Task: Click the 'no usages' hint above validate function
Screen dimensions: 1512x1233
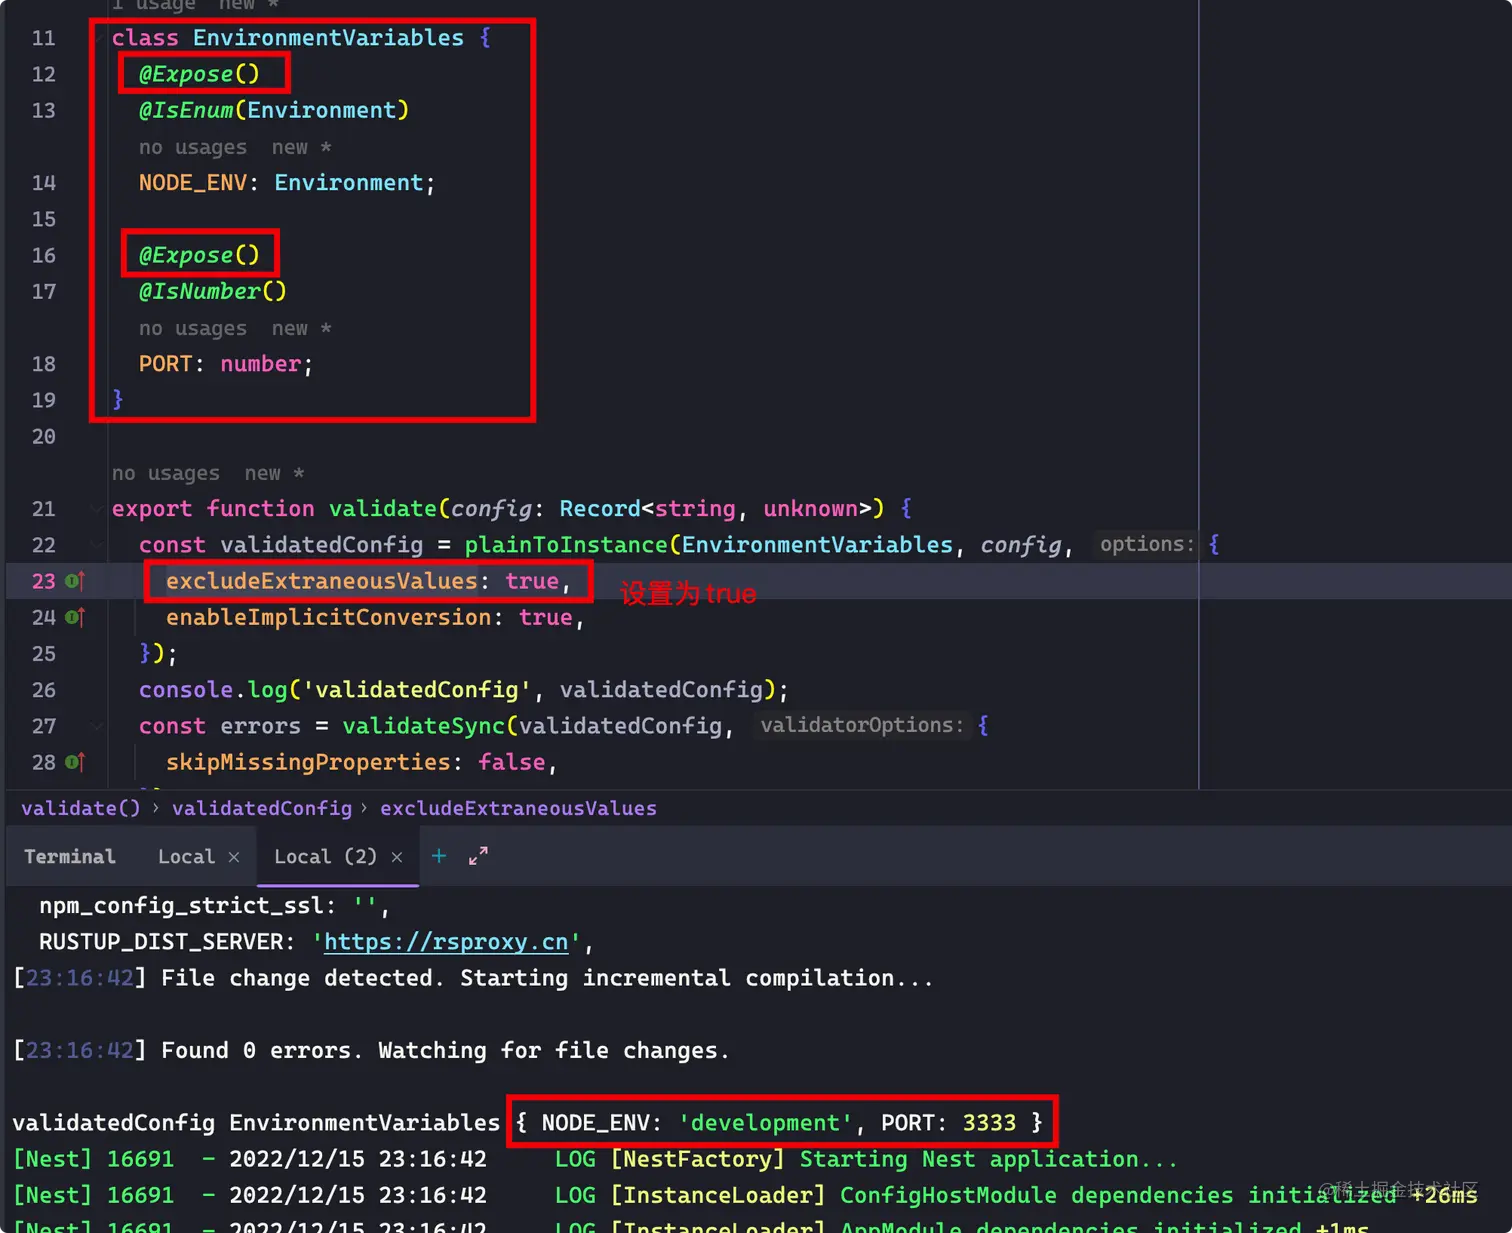Action: pos(166,473)
